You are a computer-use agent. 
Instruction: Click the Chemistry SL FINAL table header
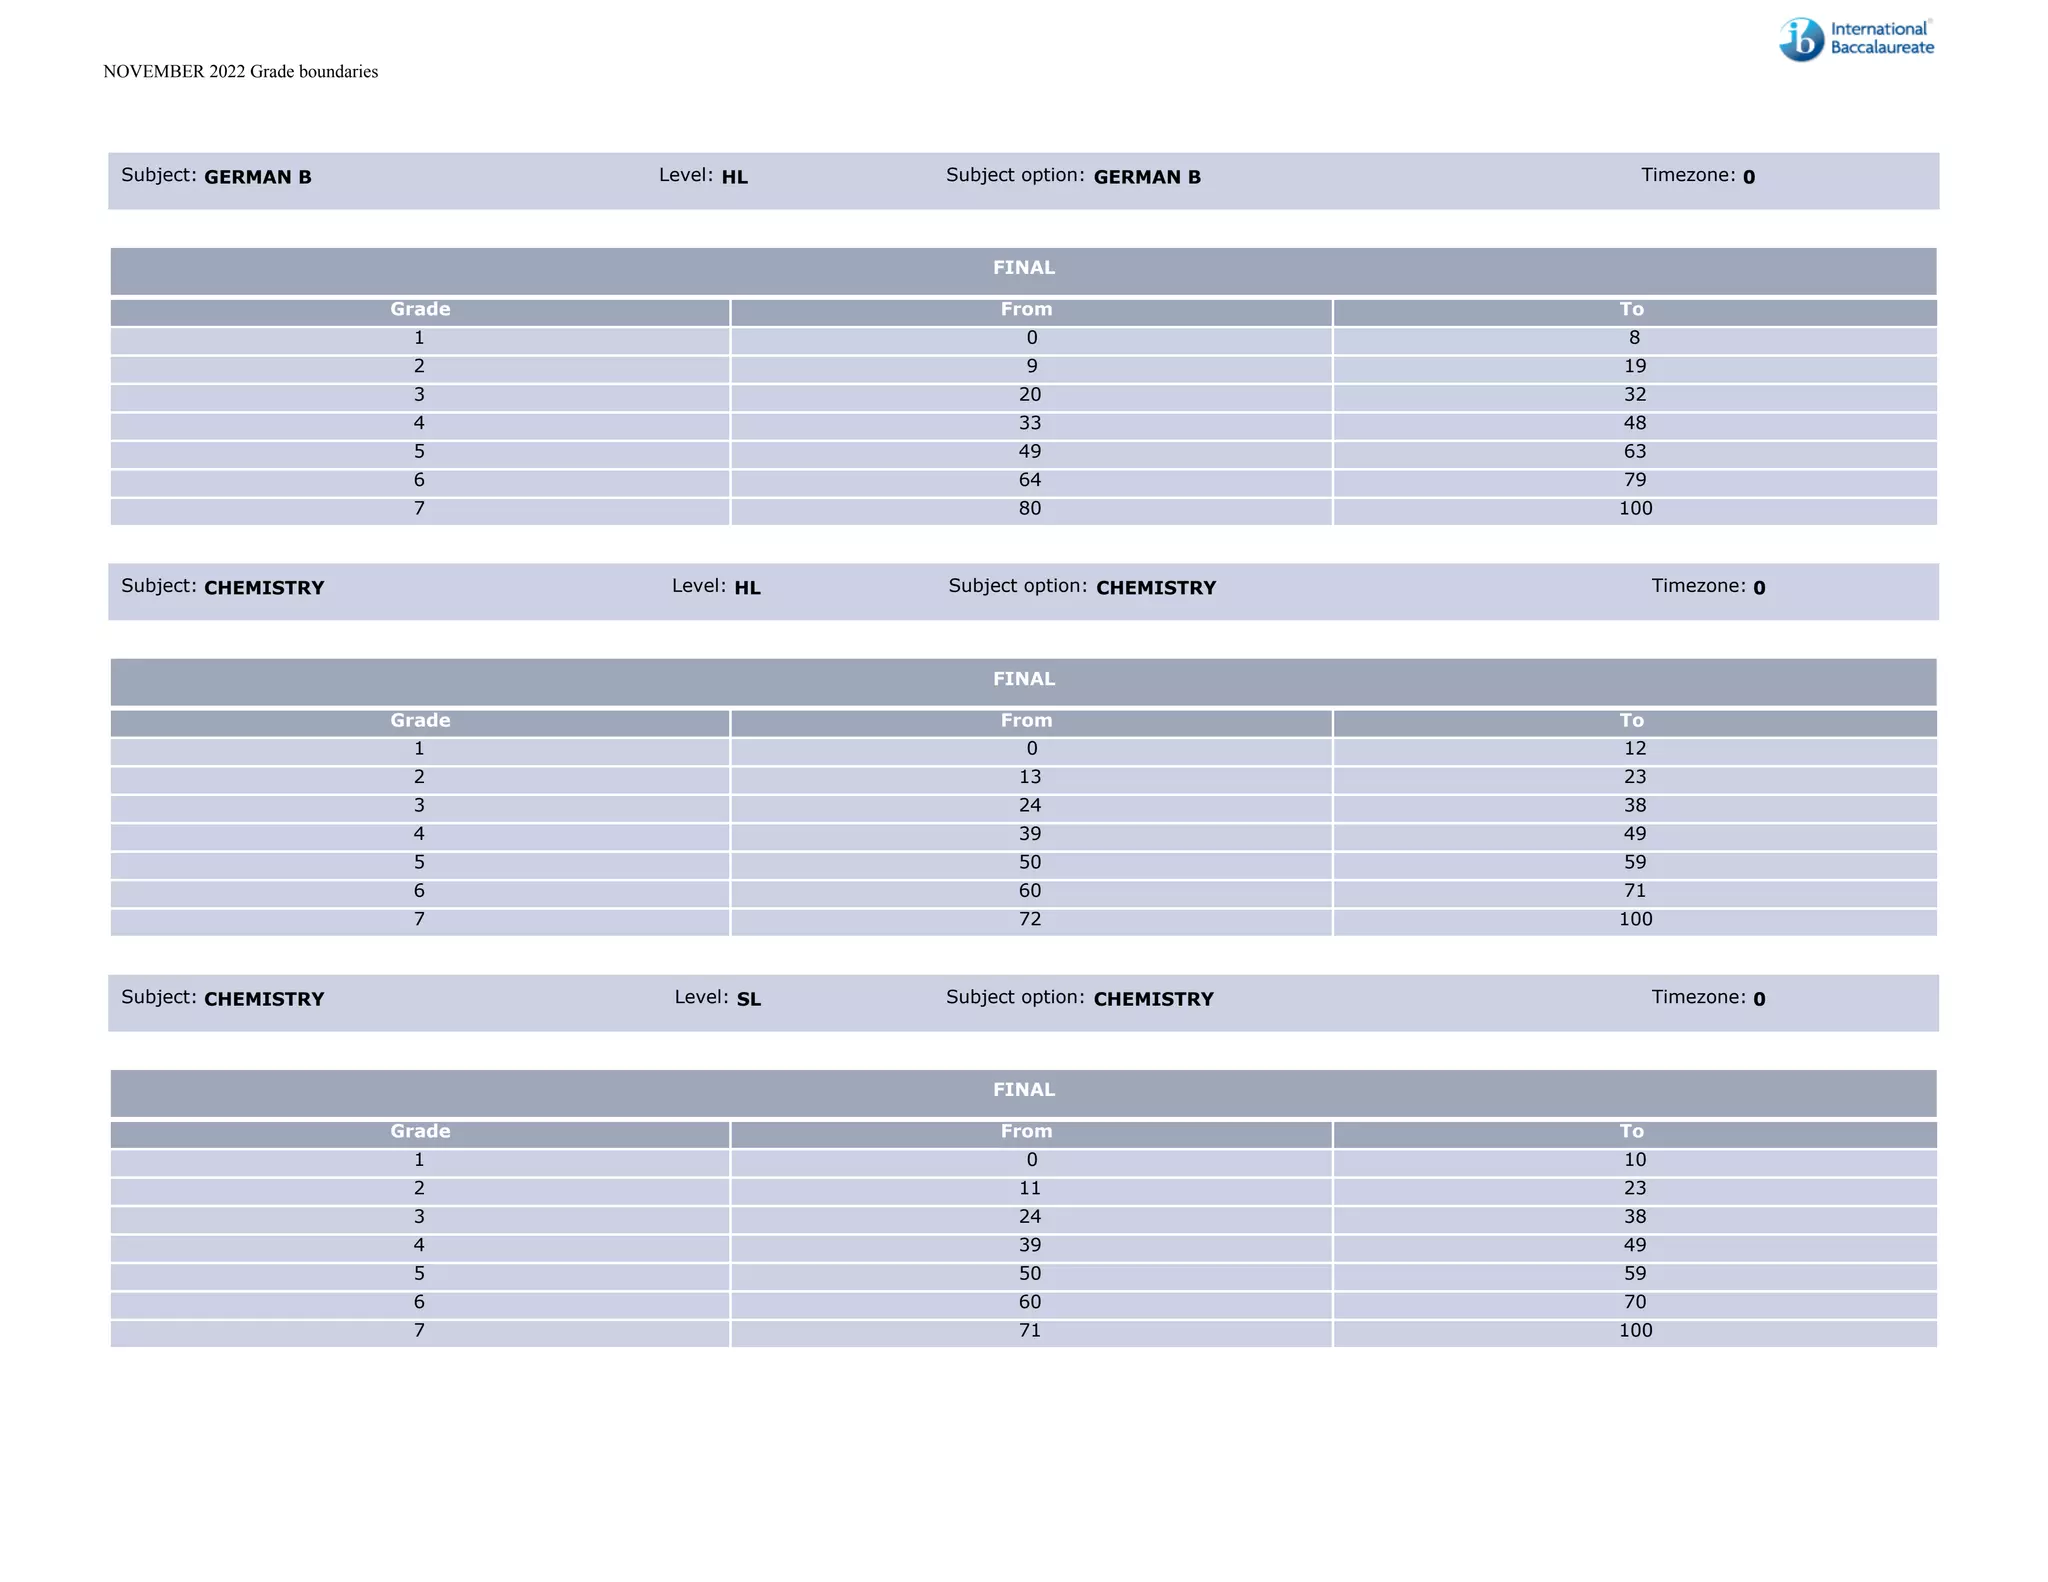pyautogui.click(x=1023, y=1090)
